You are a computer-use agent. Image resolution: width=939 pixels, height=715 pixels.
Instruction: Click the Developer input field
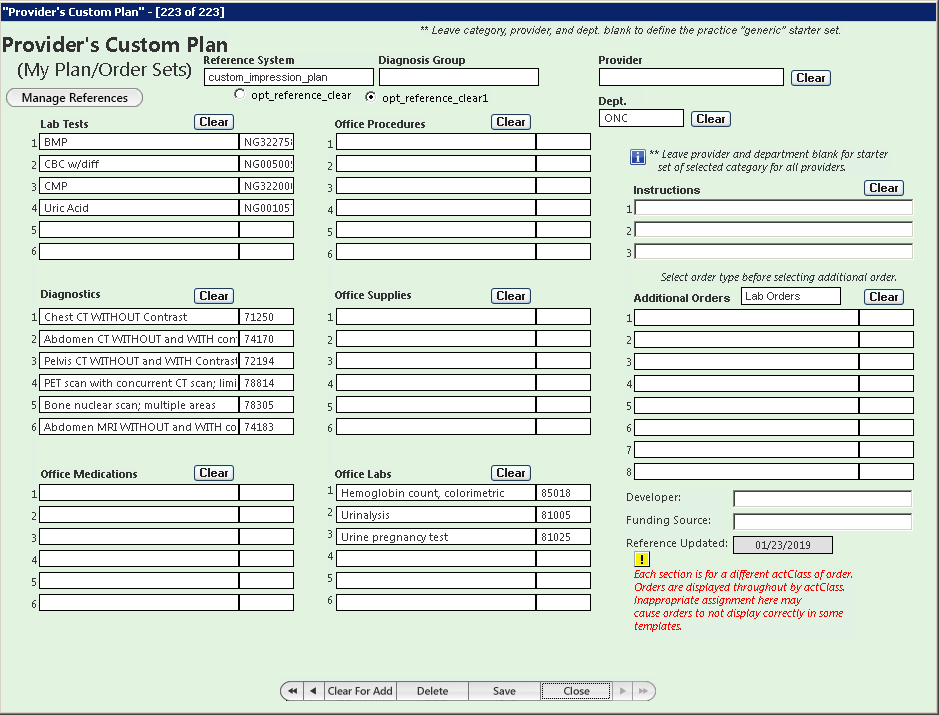(823, 498)
